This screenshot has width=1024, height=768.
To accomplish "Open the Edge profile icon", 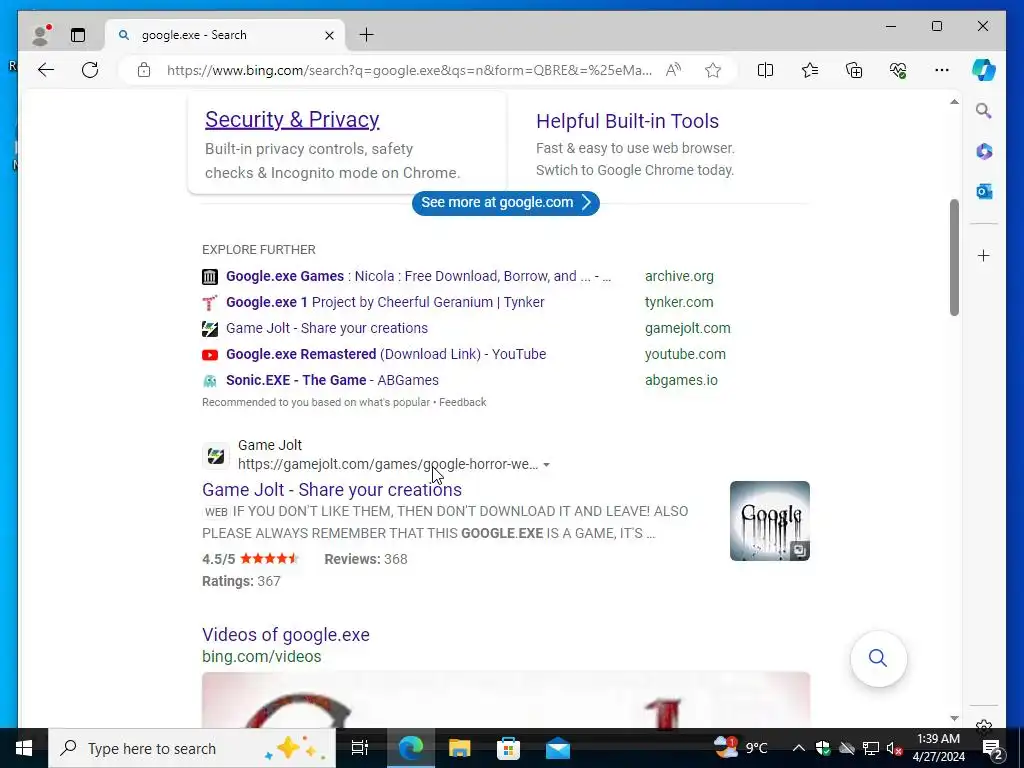I will coord(41,35).
